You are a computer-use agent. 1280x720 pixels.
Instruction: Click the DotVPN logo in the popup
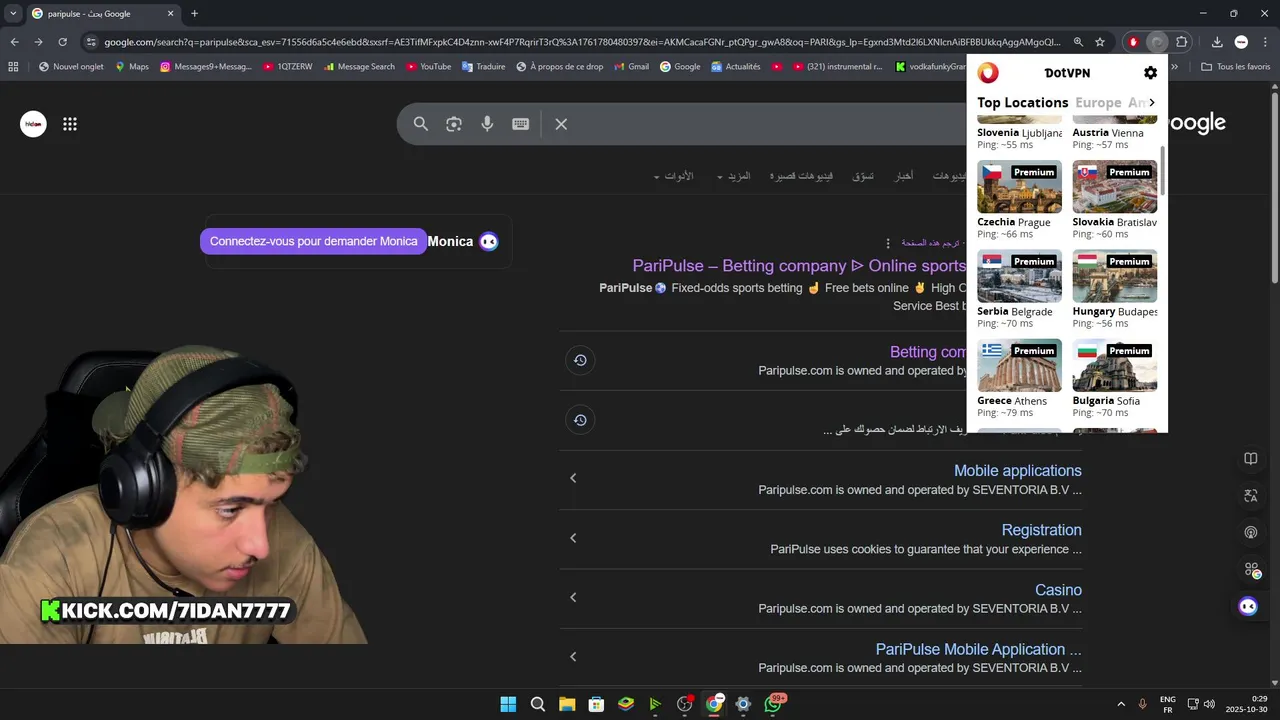click(x=988, y=72)
